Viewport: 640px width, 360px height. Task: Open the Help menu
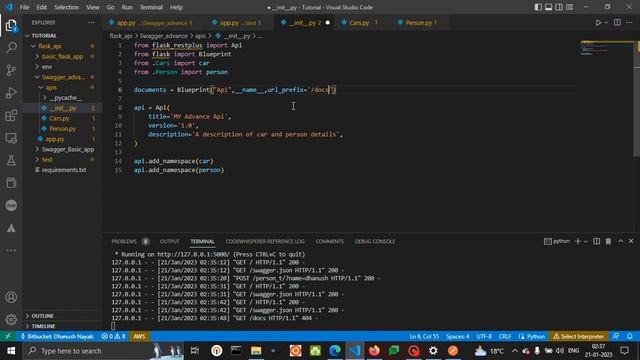click(176, 7)
